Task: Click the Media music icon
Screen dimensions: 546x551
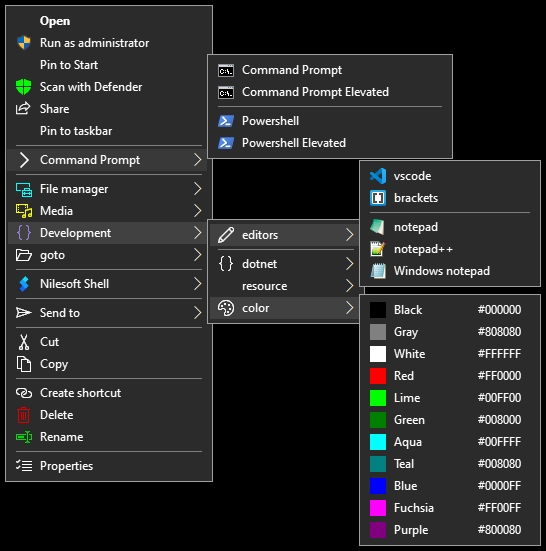Action: click(x=24, y=211)
